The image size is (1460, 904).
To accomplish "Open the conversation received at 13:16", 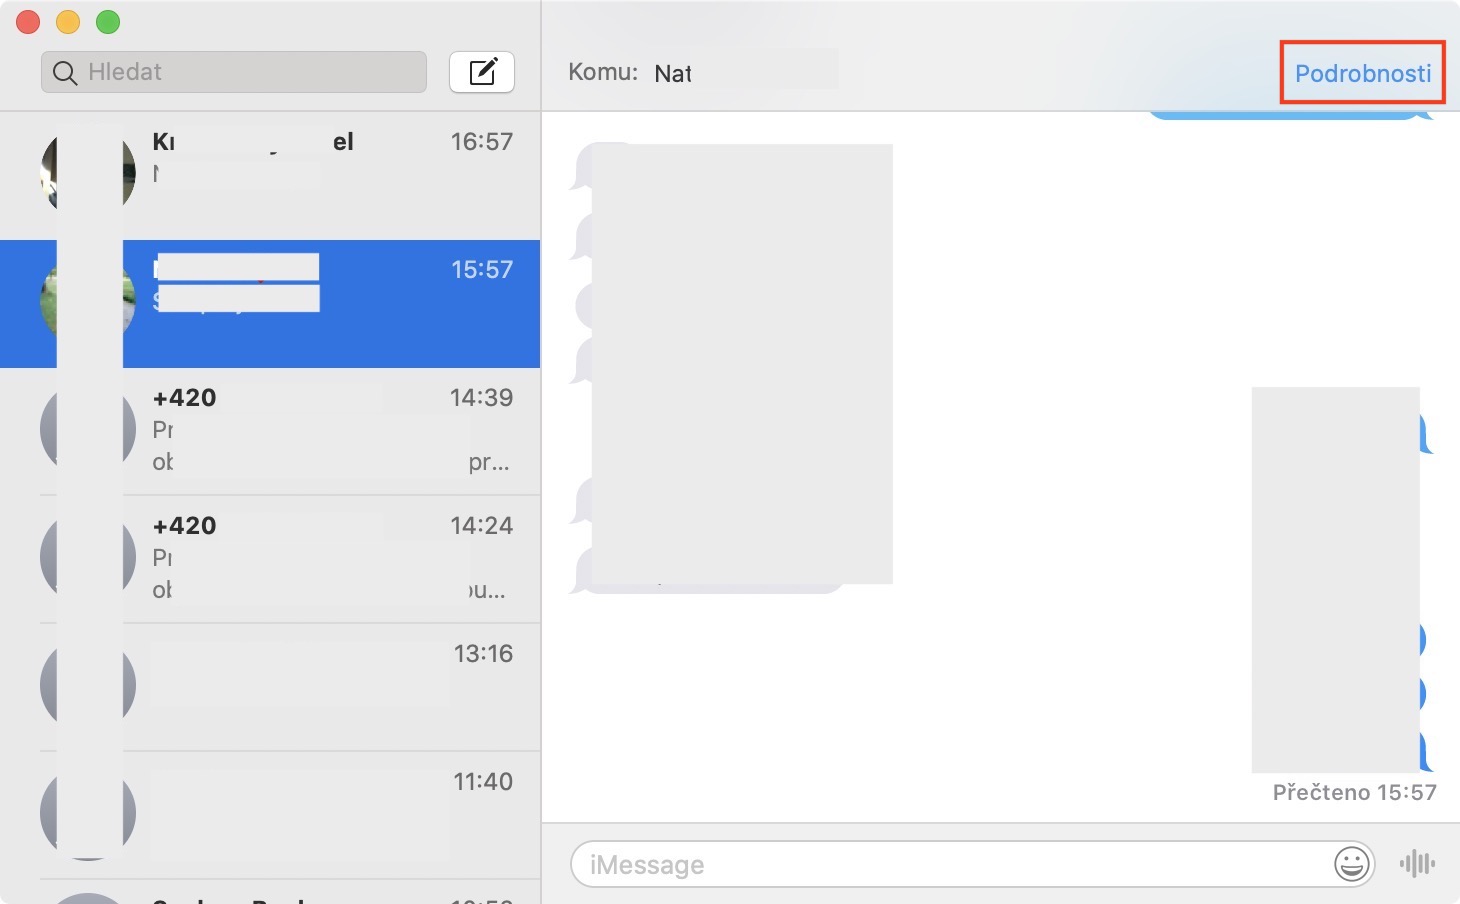I will pos(270,688).
